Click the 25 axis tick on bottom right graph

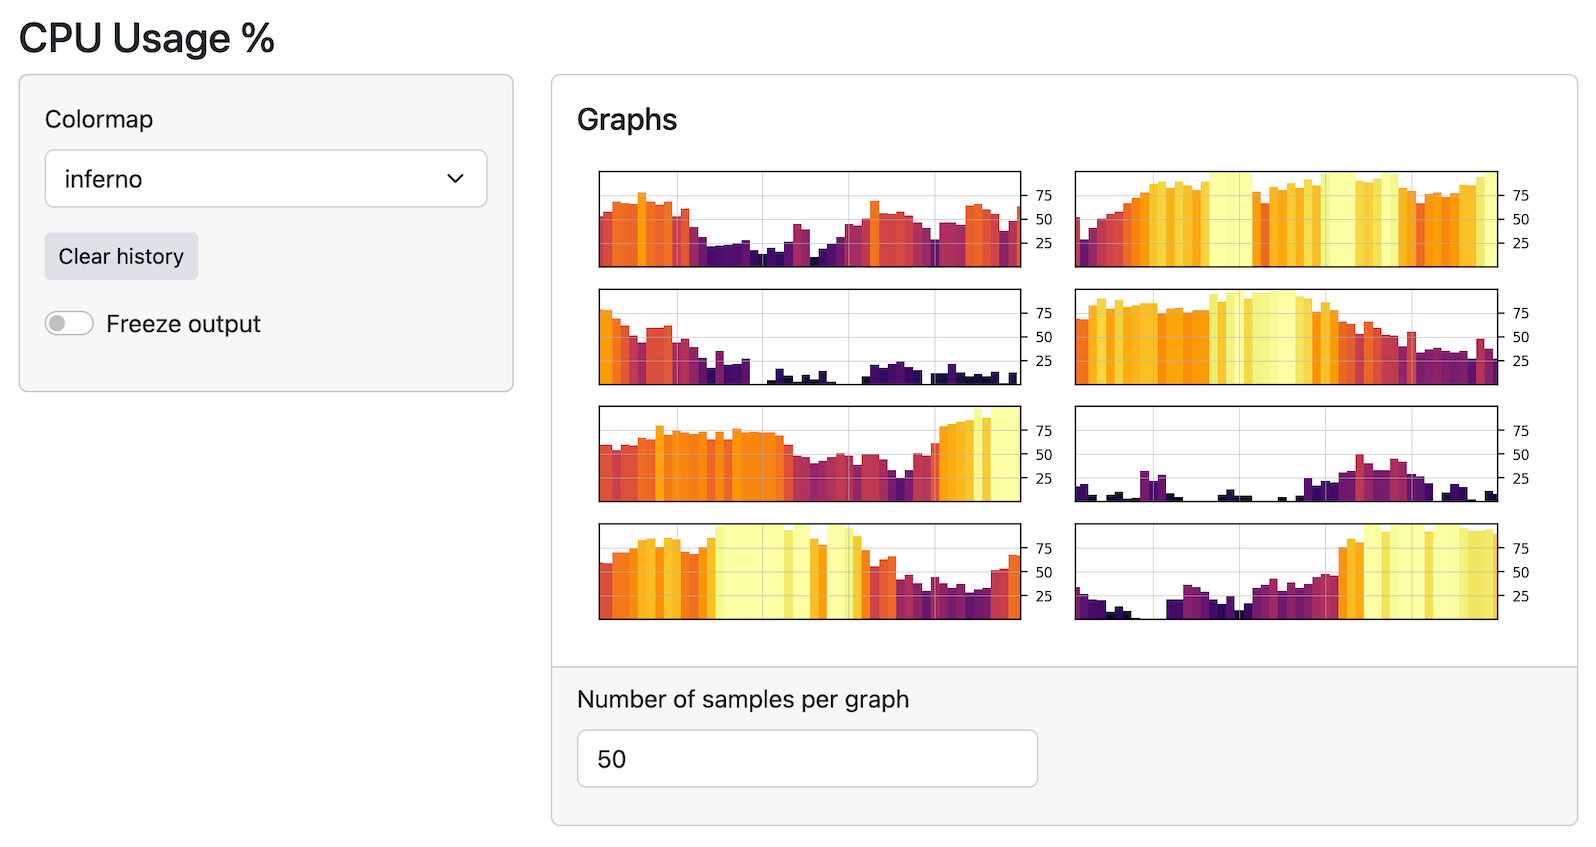(1520, 596)
